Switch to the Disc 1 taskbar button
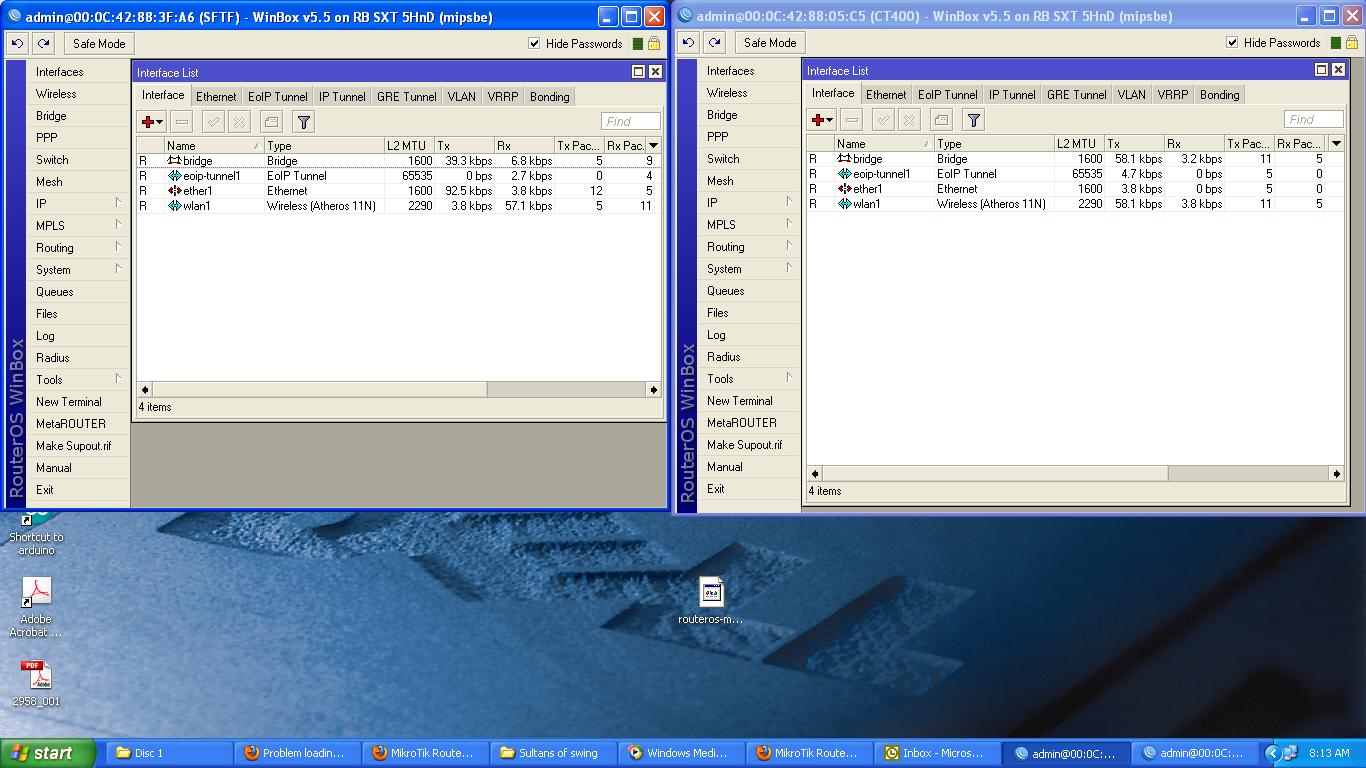Screen dimensions: 1366x768 (x=168, y=753)
